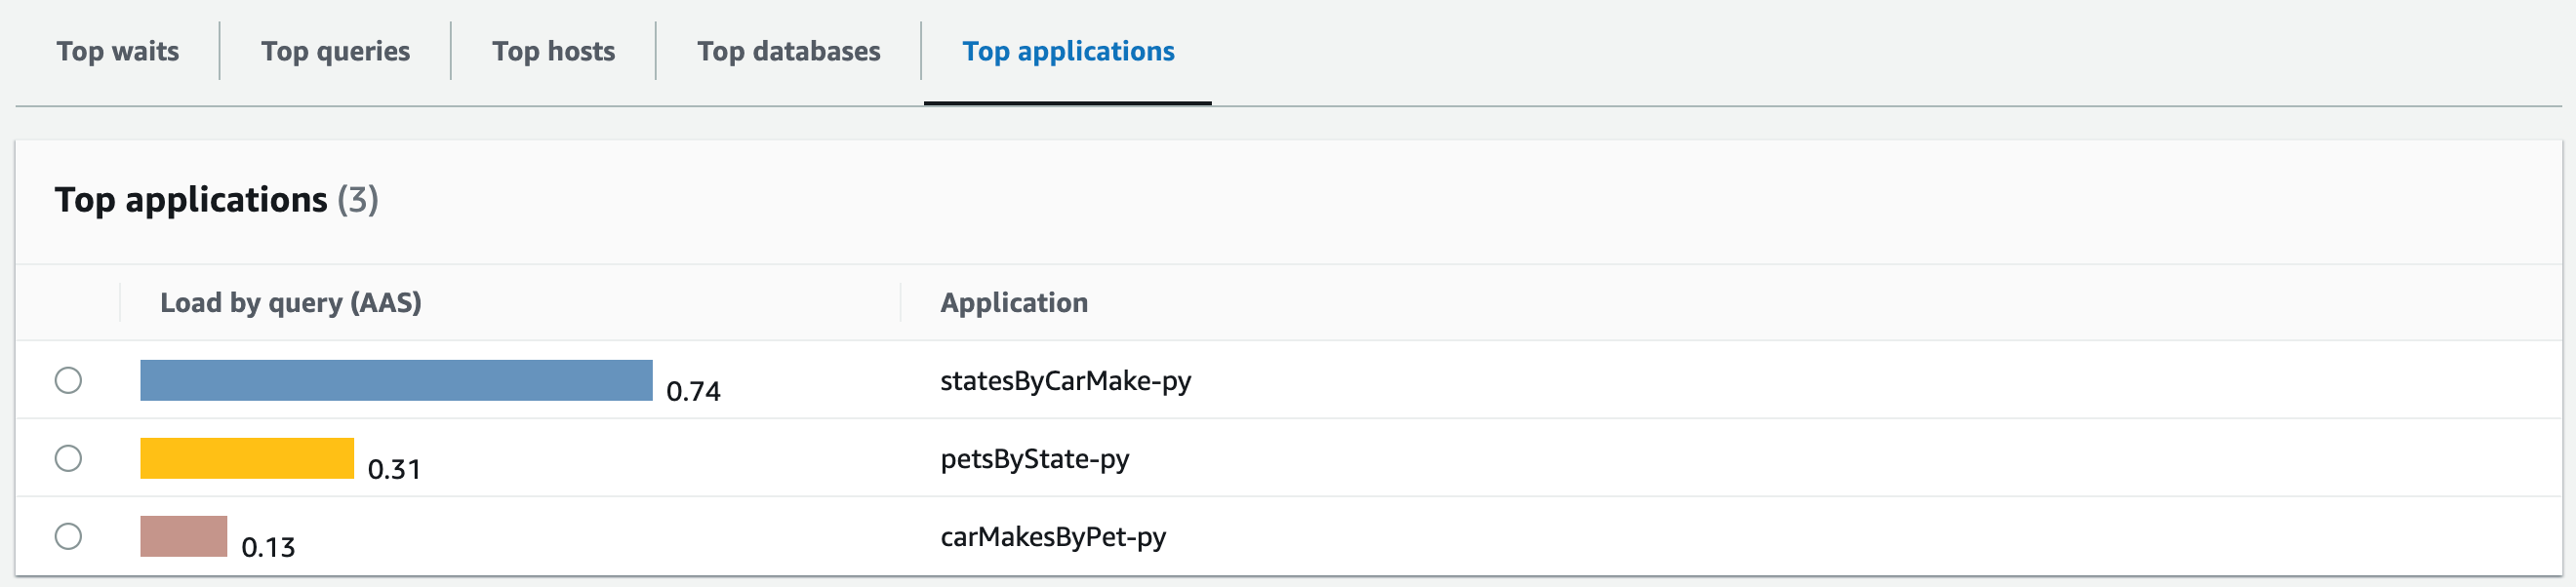Click the Load by query (AAS) column header
Image resolution: width=2576 pixels, height=587 pixels.
pos(290,302)
